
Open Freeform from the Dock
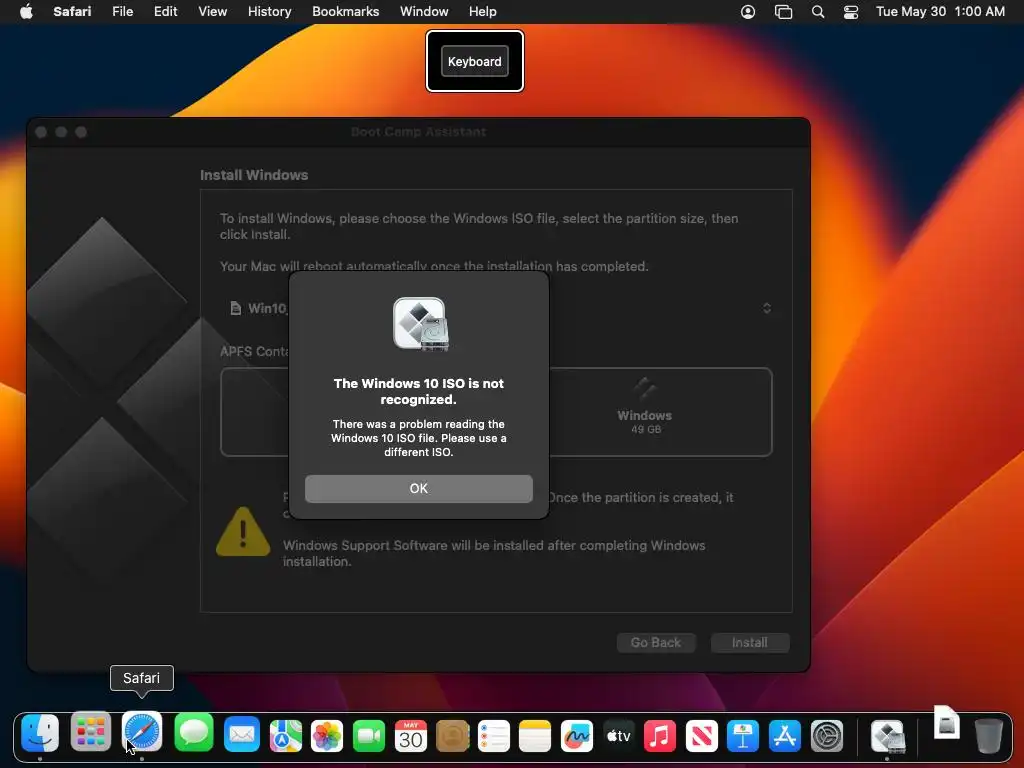(577, 736)
